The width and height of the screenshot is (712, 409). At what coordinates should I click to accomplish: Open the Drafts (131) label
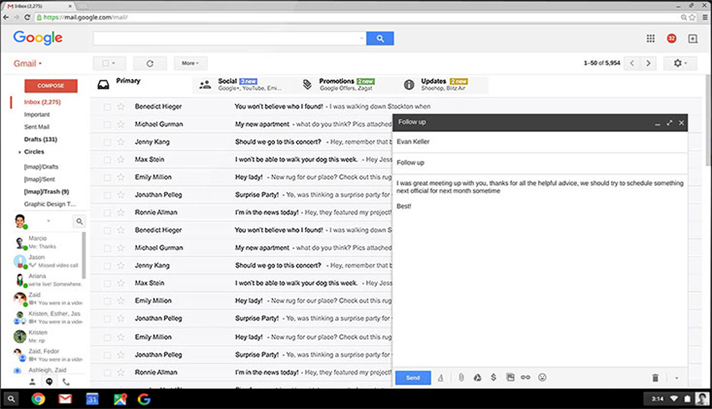click(40, 139)
